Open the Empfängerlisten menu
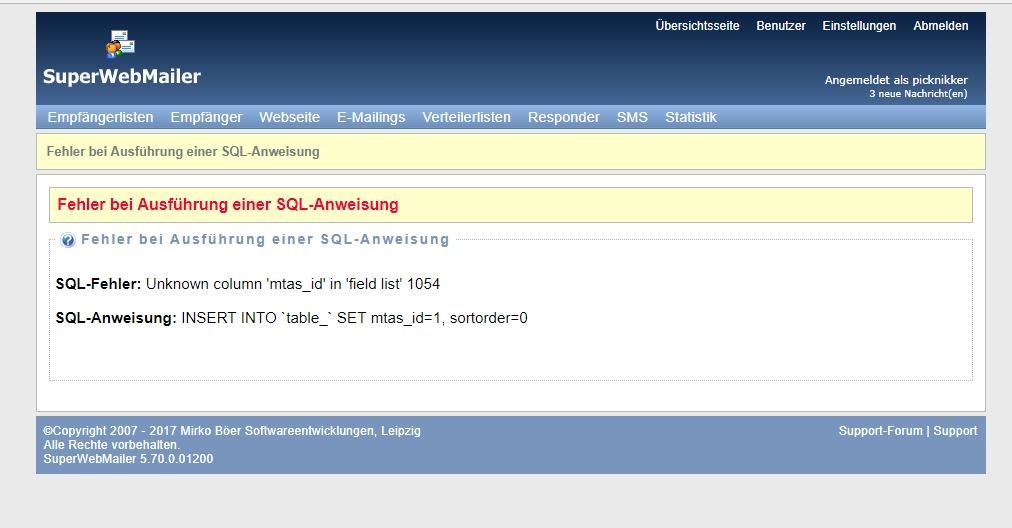 point(100,117)
